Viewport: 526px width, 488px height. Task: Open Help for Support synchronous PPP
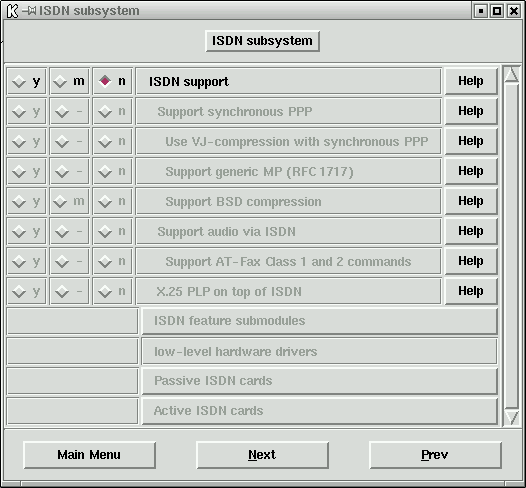[471, 111]
